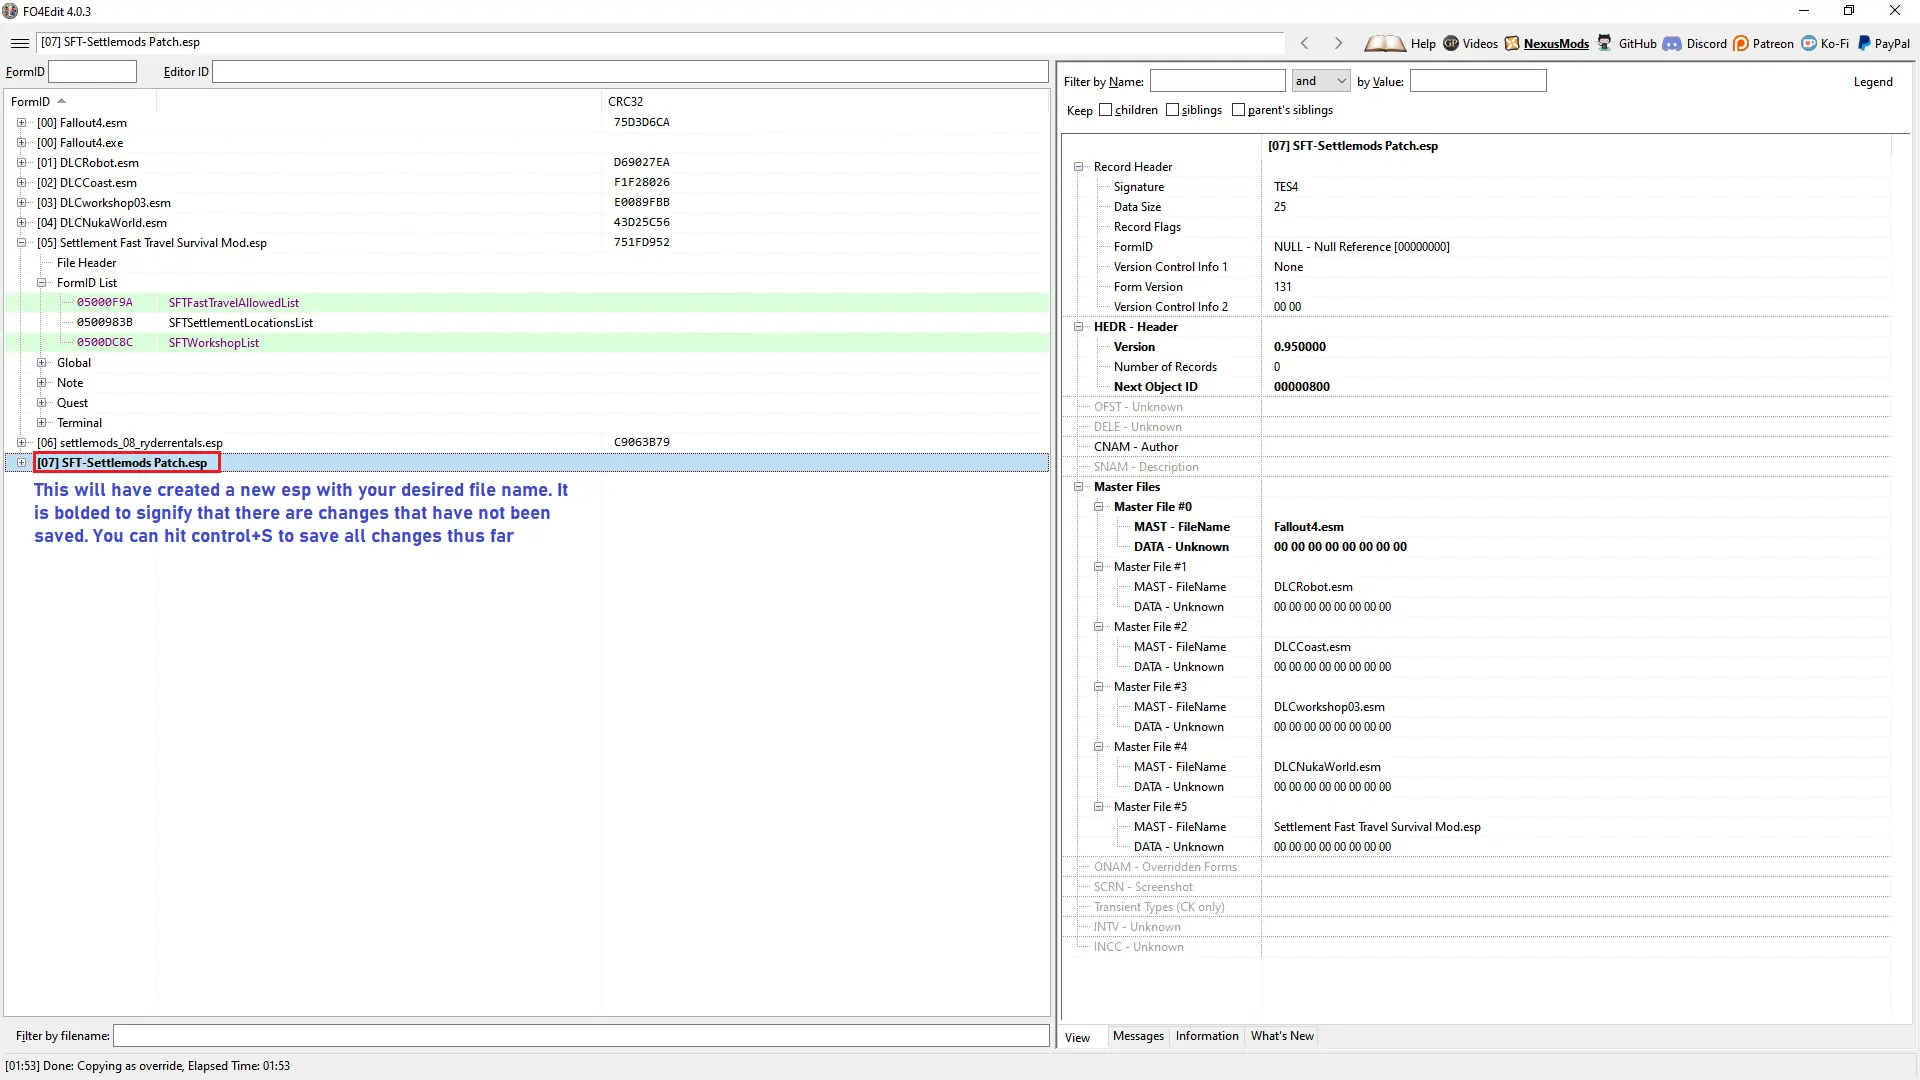Go forward with the right arrow

[1338, 43]
